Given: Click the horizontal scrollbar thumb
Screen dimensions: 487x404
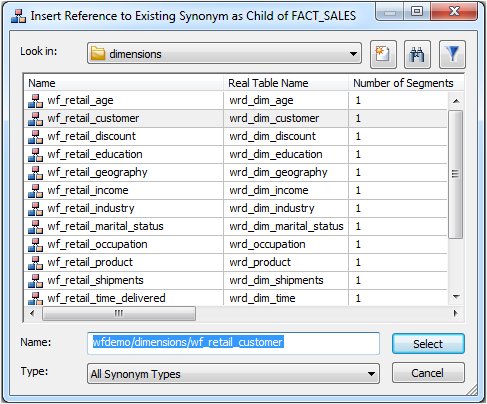Looking at the screenshot, I should tap(119, 313).
